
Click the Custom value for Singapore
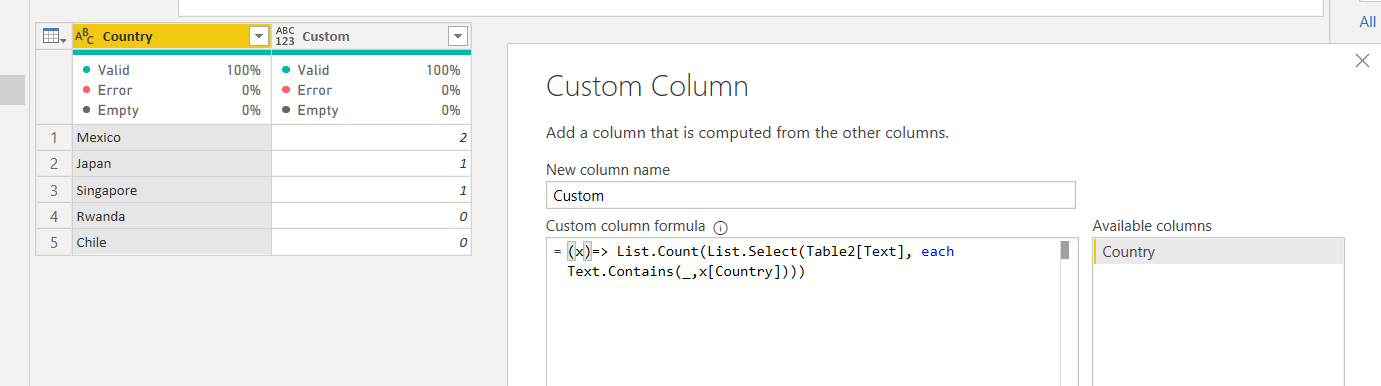[x=371, y=190]
